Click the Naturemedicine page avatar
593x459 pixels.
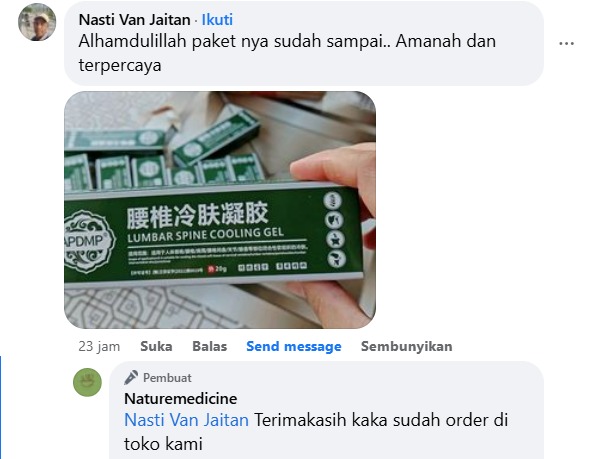coord(87,382)
